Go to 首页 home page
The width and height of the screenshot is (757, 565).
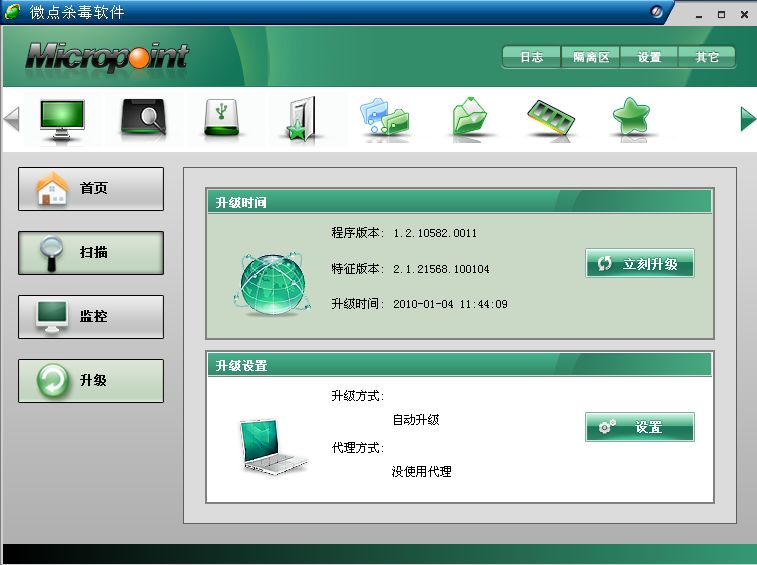91,189
